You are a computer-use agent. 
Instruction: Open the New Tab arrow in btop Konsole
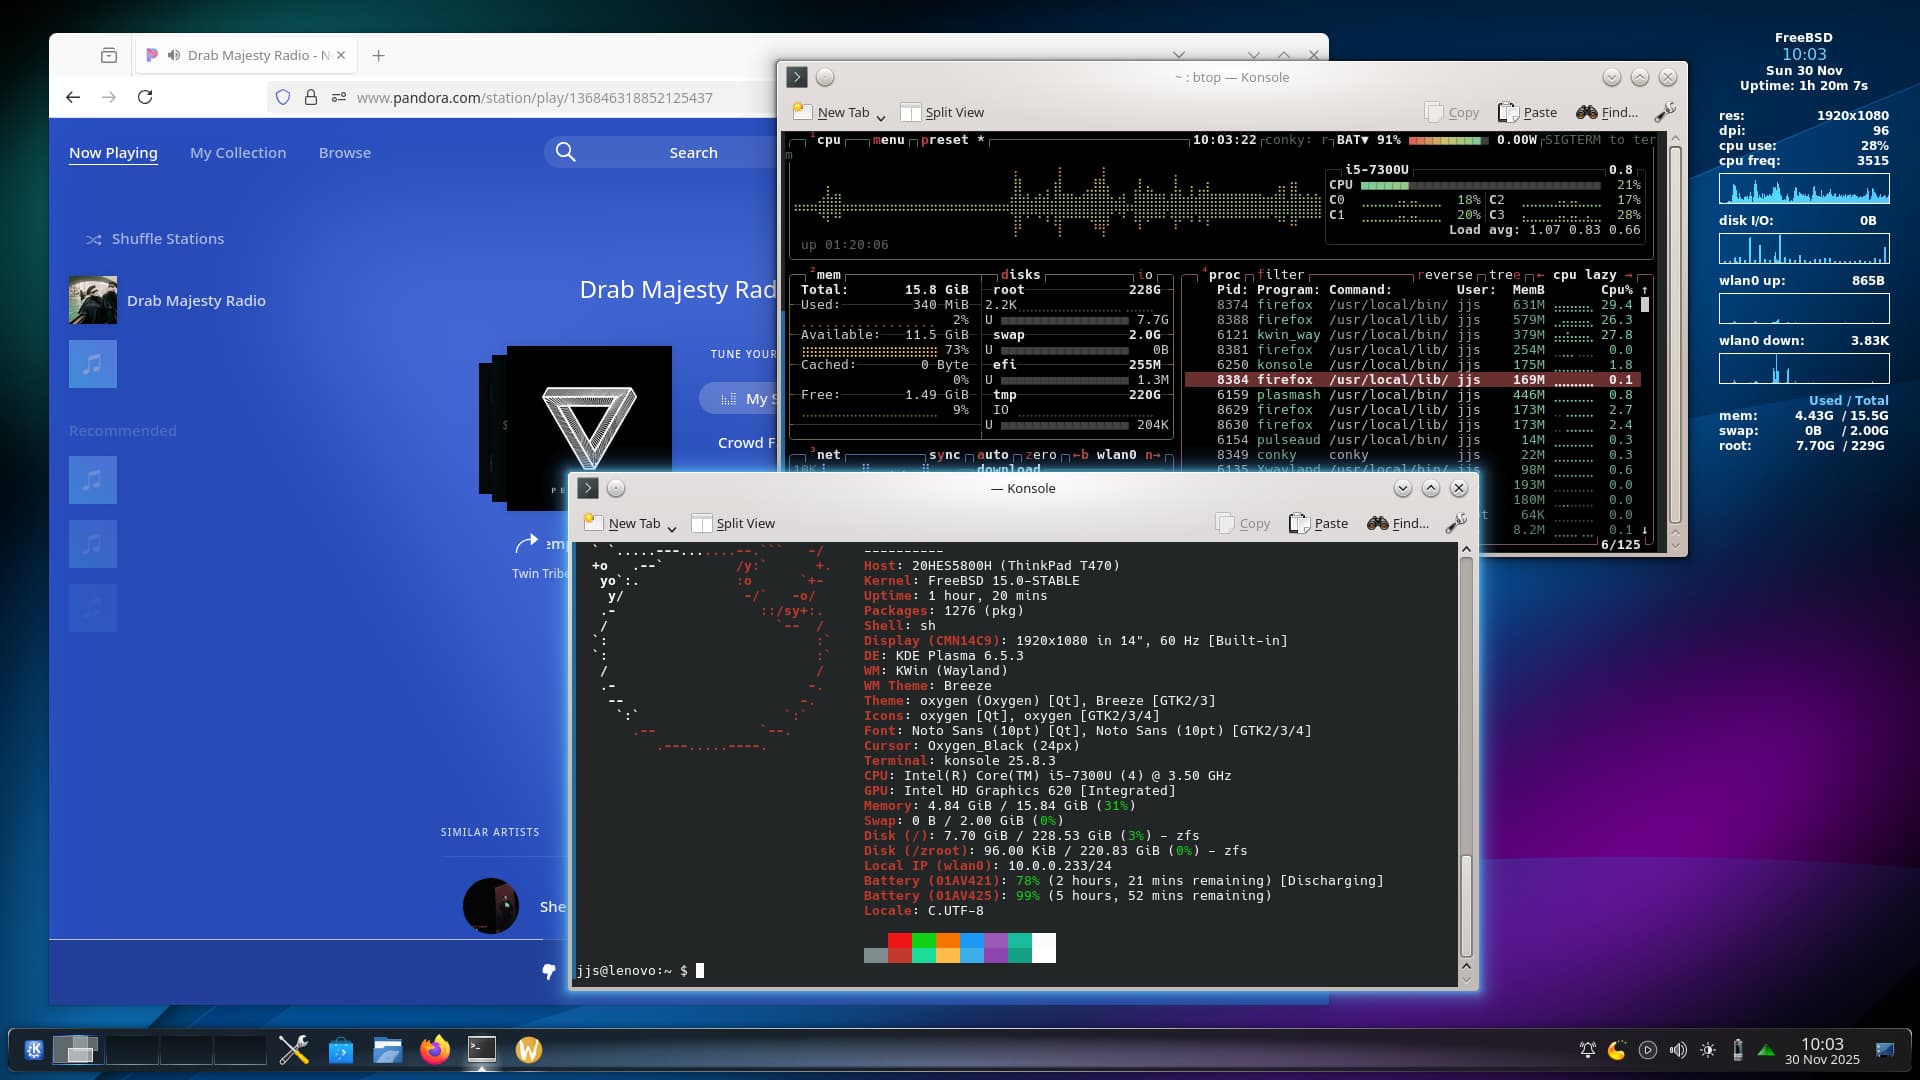(881, 116)
